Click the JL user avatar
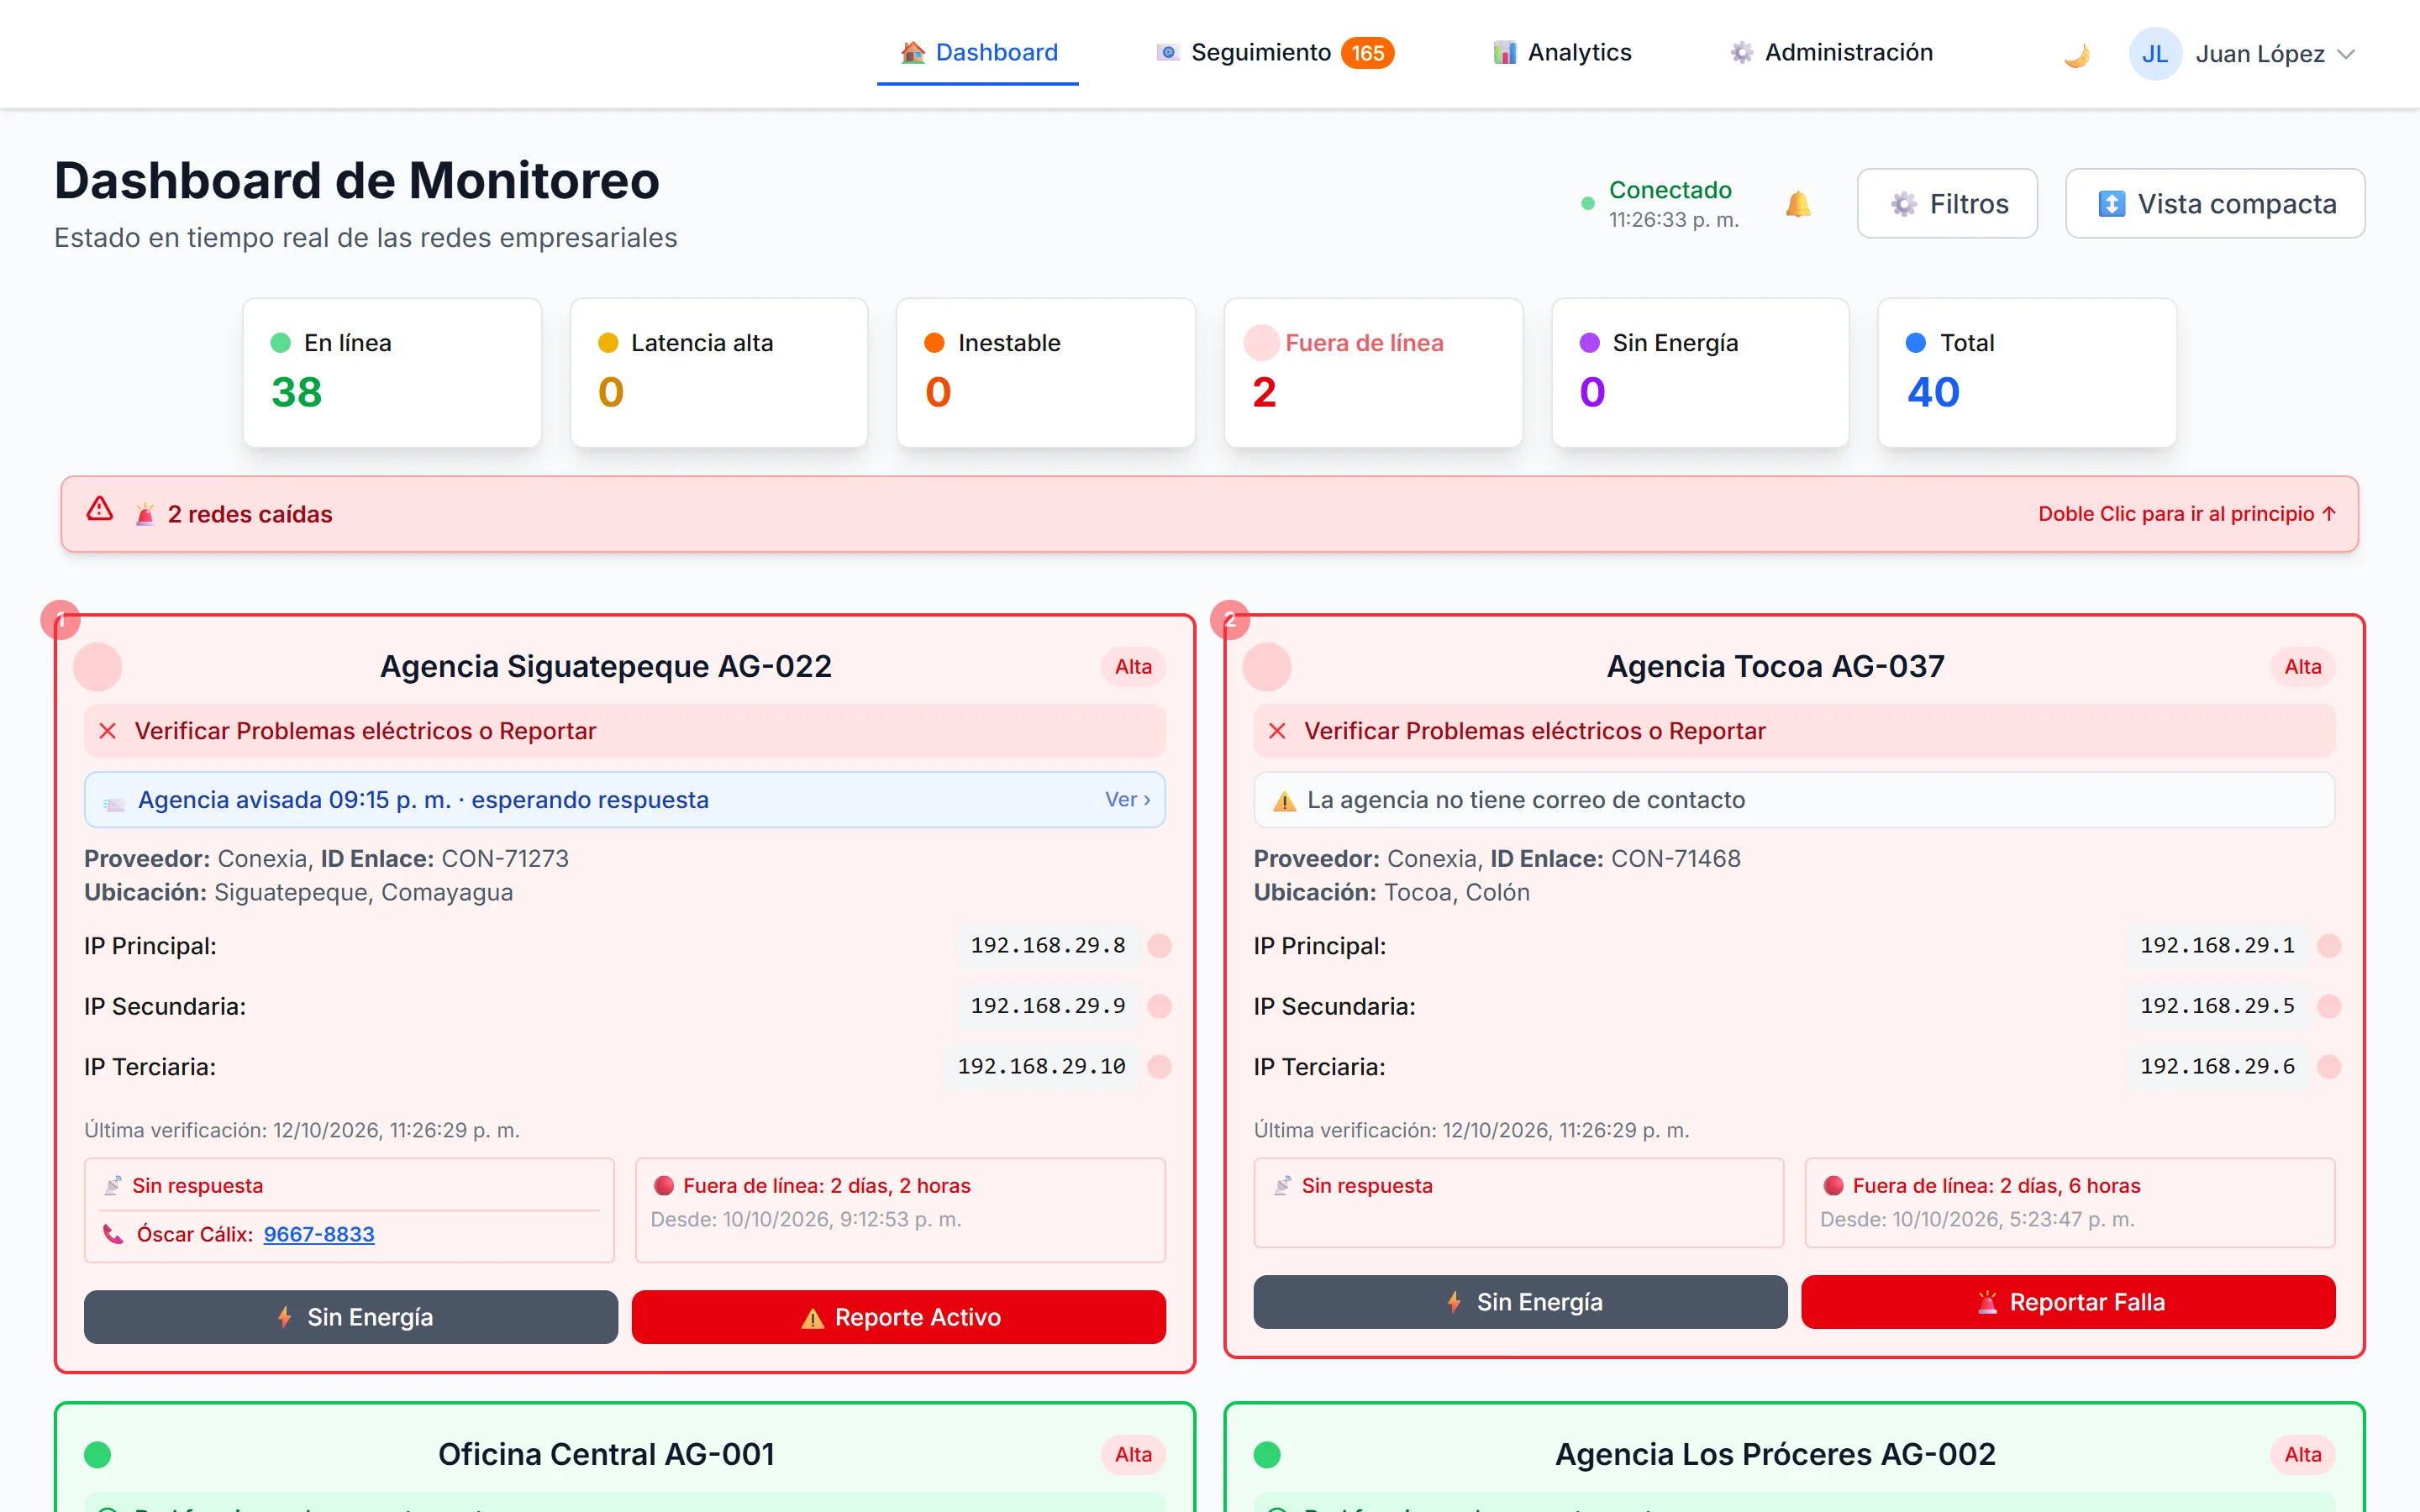This screenshot has width=2420, height=1512. point(2155,54)
